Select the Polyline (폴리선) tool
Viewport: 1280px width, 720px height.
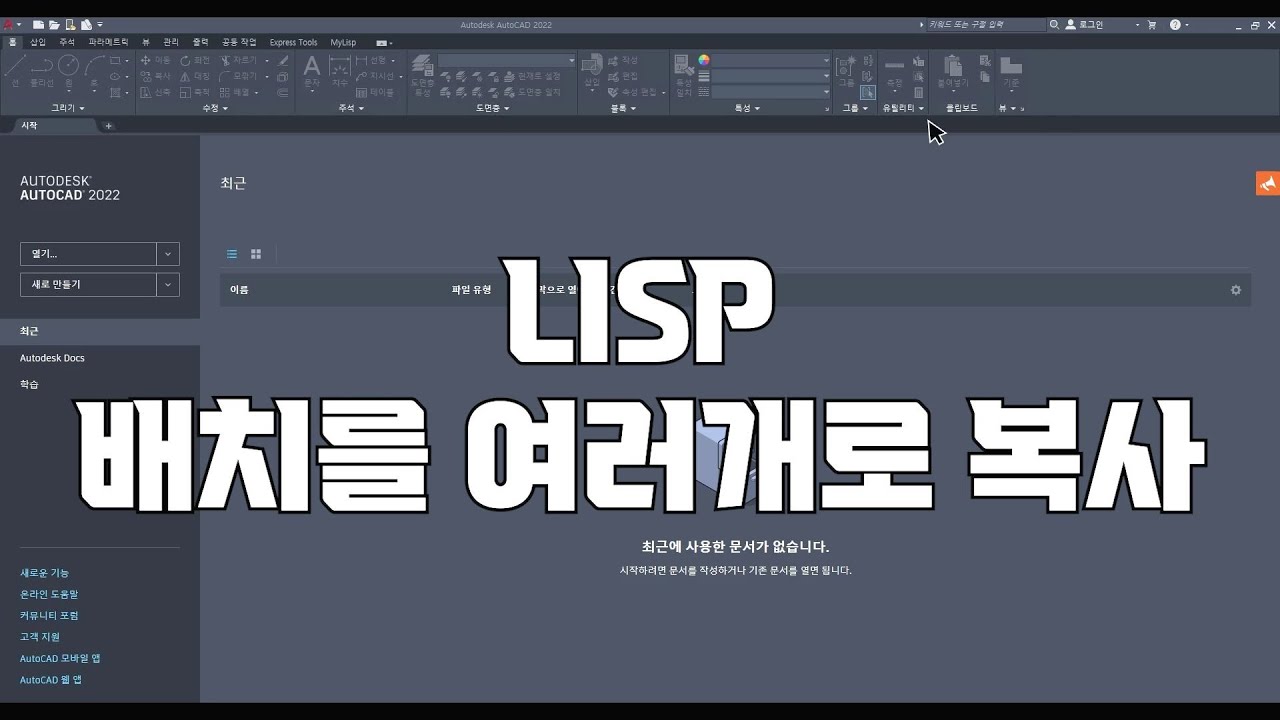42,72
